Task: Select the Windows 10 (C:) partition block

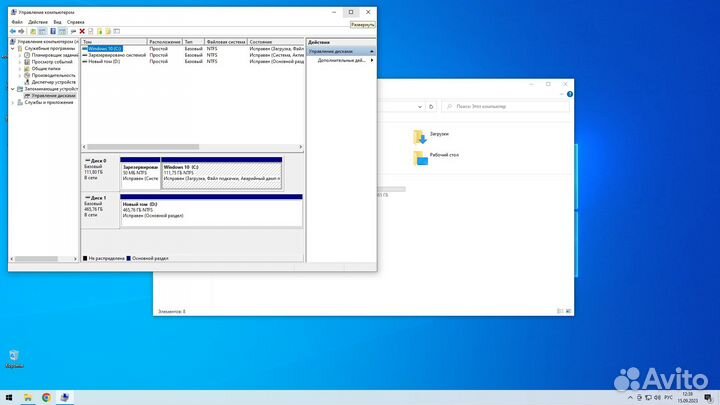Action: 221,173
